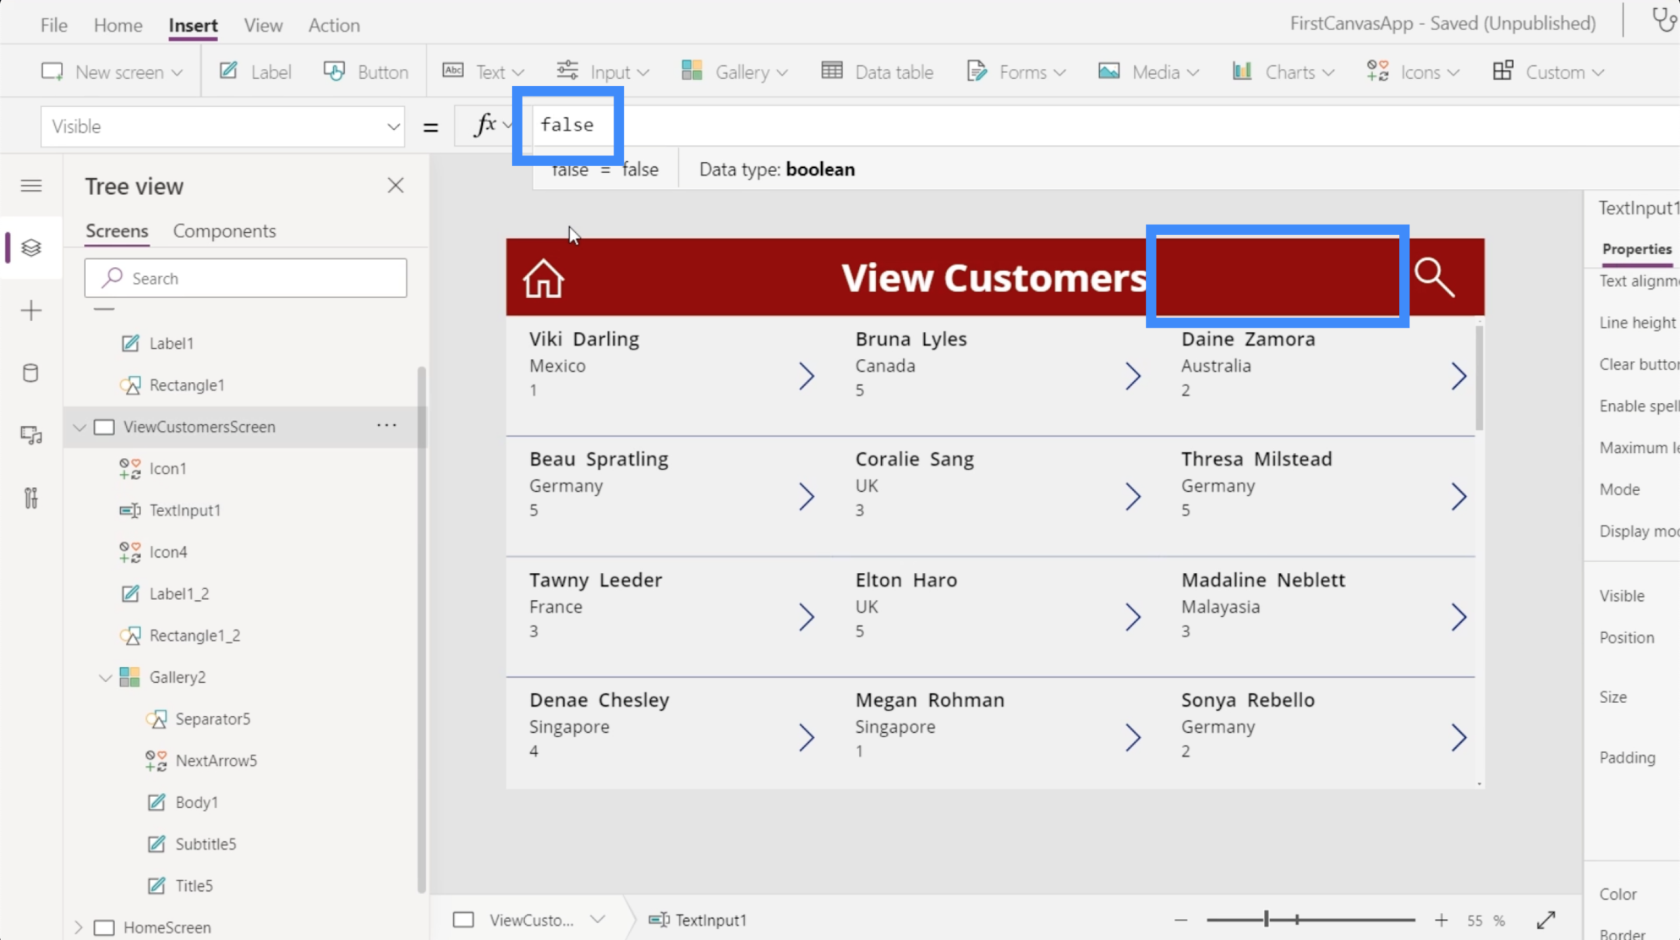Click the zoom level slider
The image size is (1680, 940).
[x=1310, y=920]
